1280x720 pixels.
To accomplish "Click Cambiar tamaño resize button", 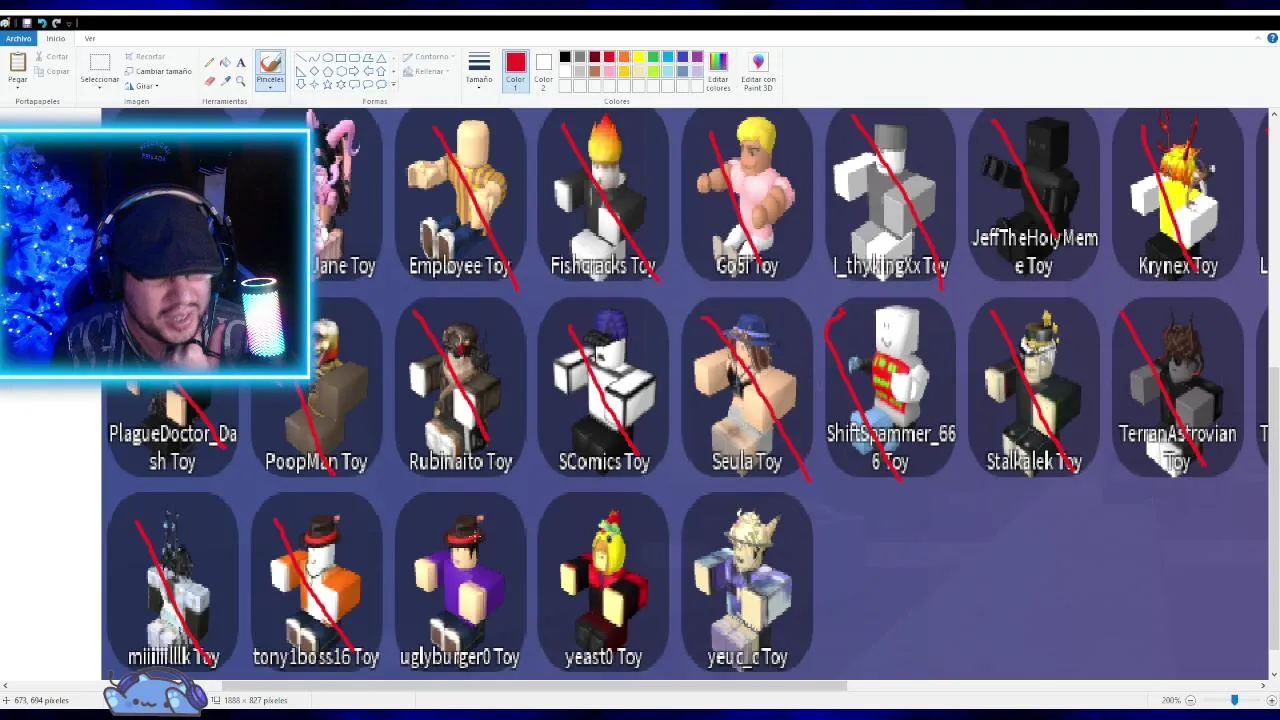I will [x=158, y=71].
